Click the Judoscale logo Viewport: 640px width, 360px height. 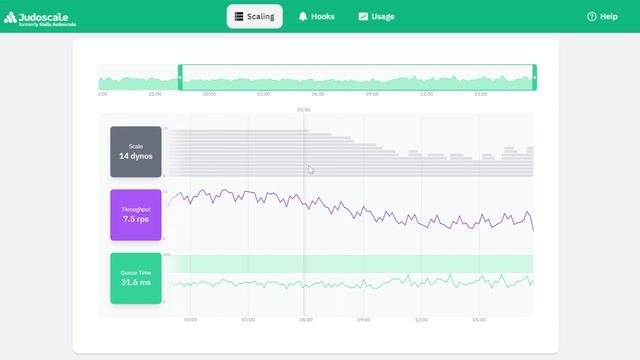tap(40, 18)
